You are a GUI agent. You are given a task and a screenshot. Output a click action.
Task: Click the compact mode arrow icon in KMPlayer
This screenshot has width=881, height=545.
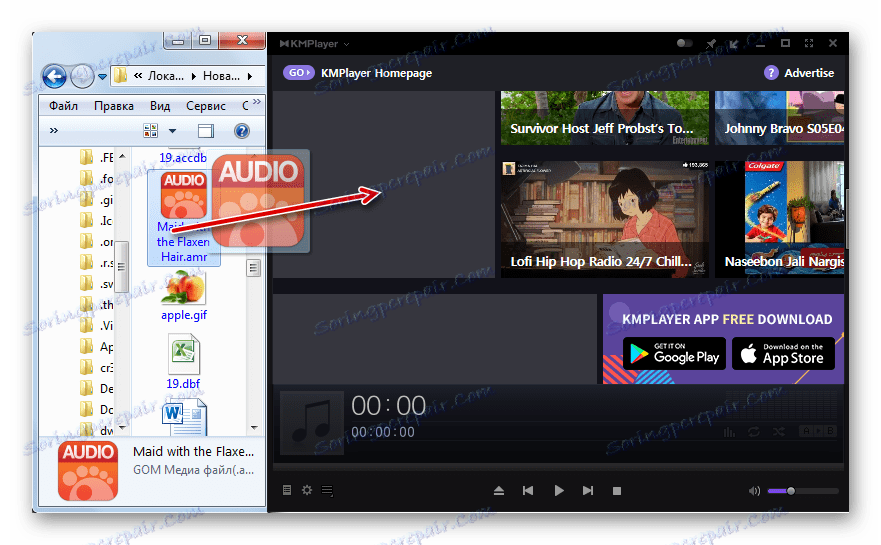pyautogui.click(x=734, y=43)
